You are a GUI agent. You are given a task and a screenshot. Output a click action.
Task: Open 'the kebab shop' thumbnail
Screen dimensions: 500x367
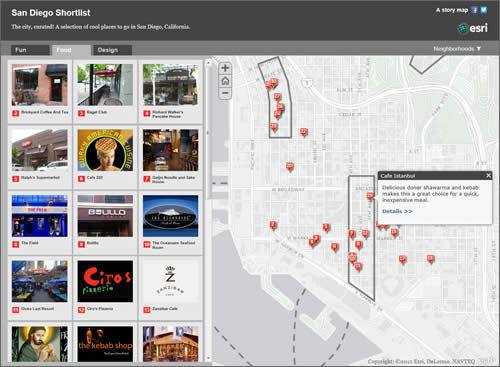tap(105, 344)
